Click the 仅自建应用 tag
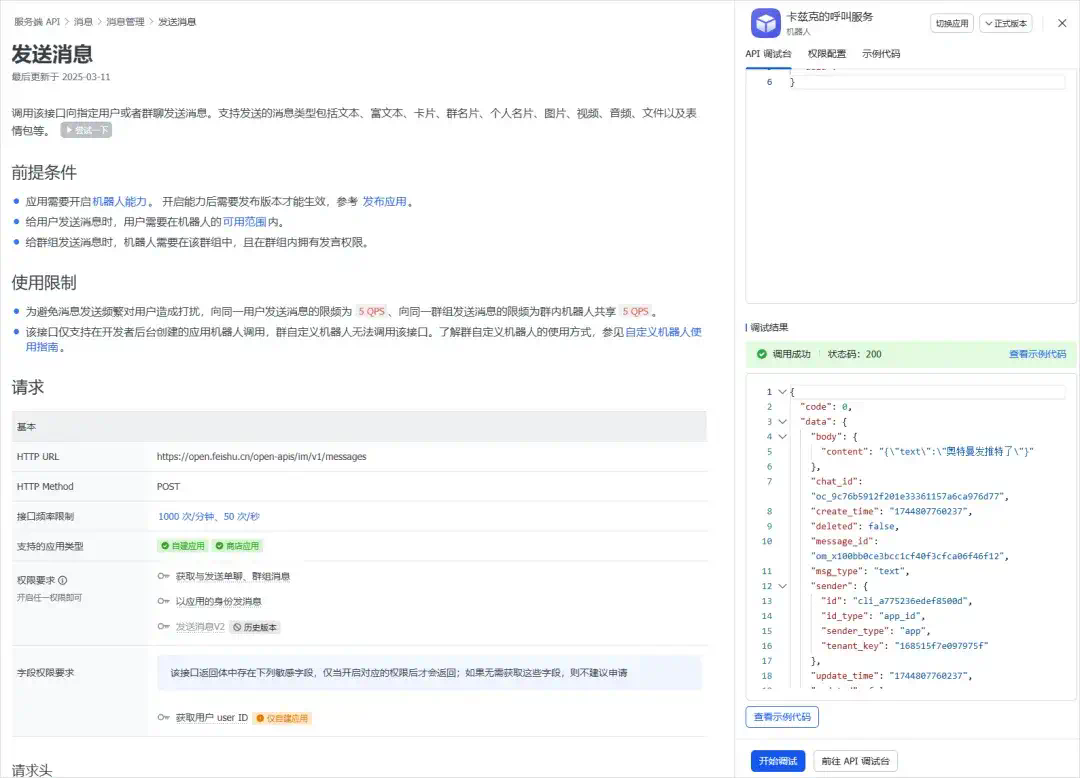Image resolution: width=1080 pixels, height=778 pixels. [282, 718]
